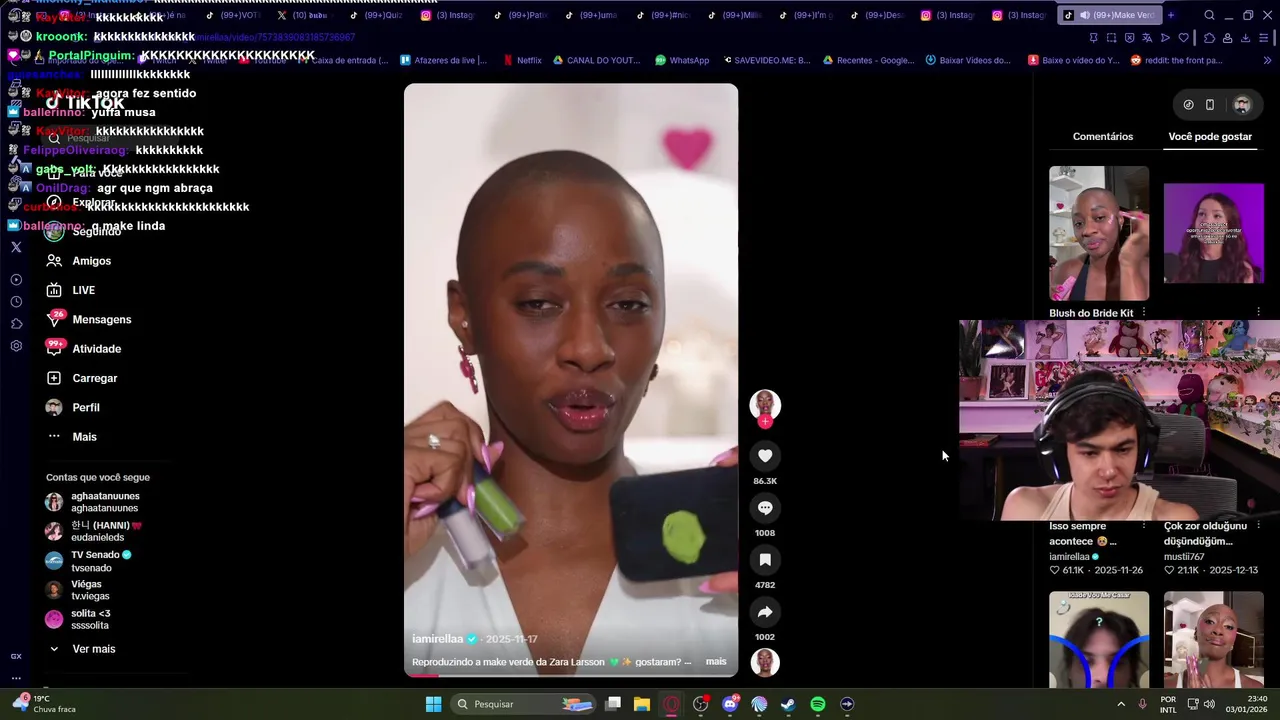Open the blue-headphones recommended video thumbnail
This screenshot has width=1280, height=720.
pyautogui.click(x=1099, y=640)
